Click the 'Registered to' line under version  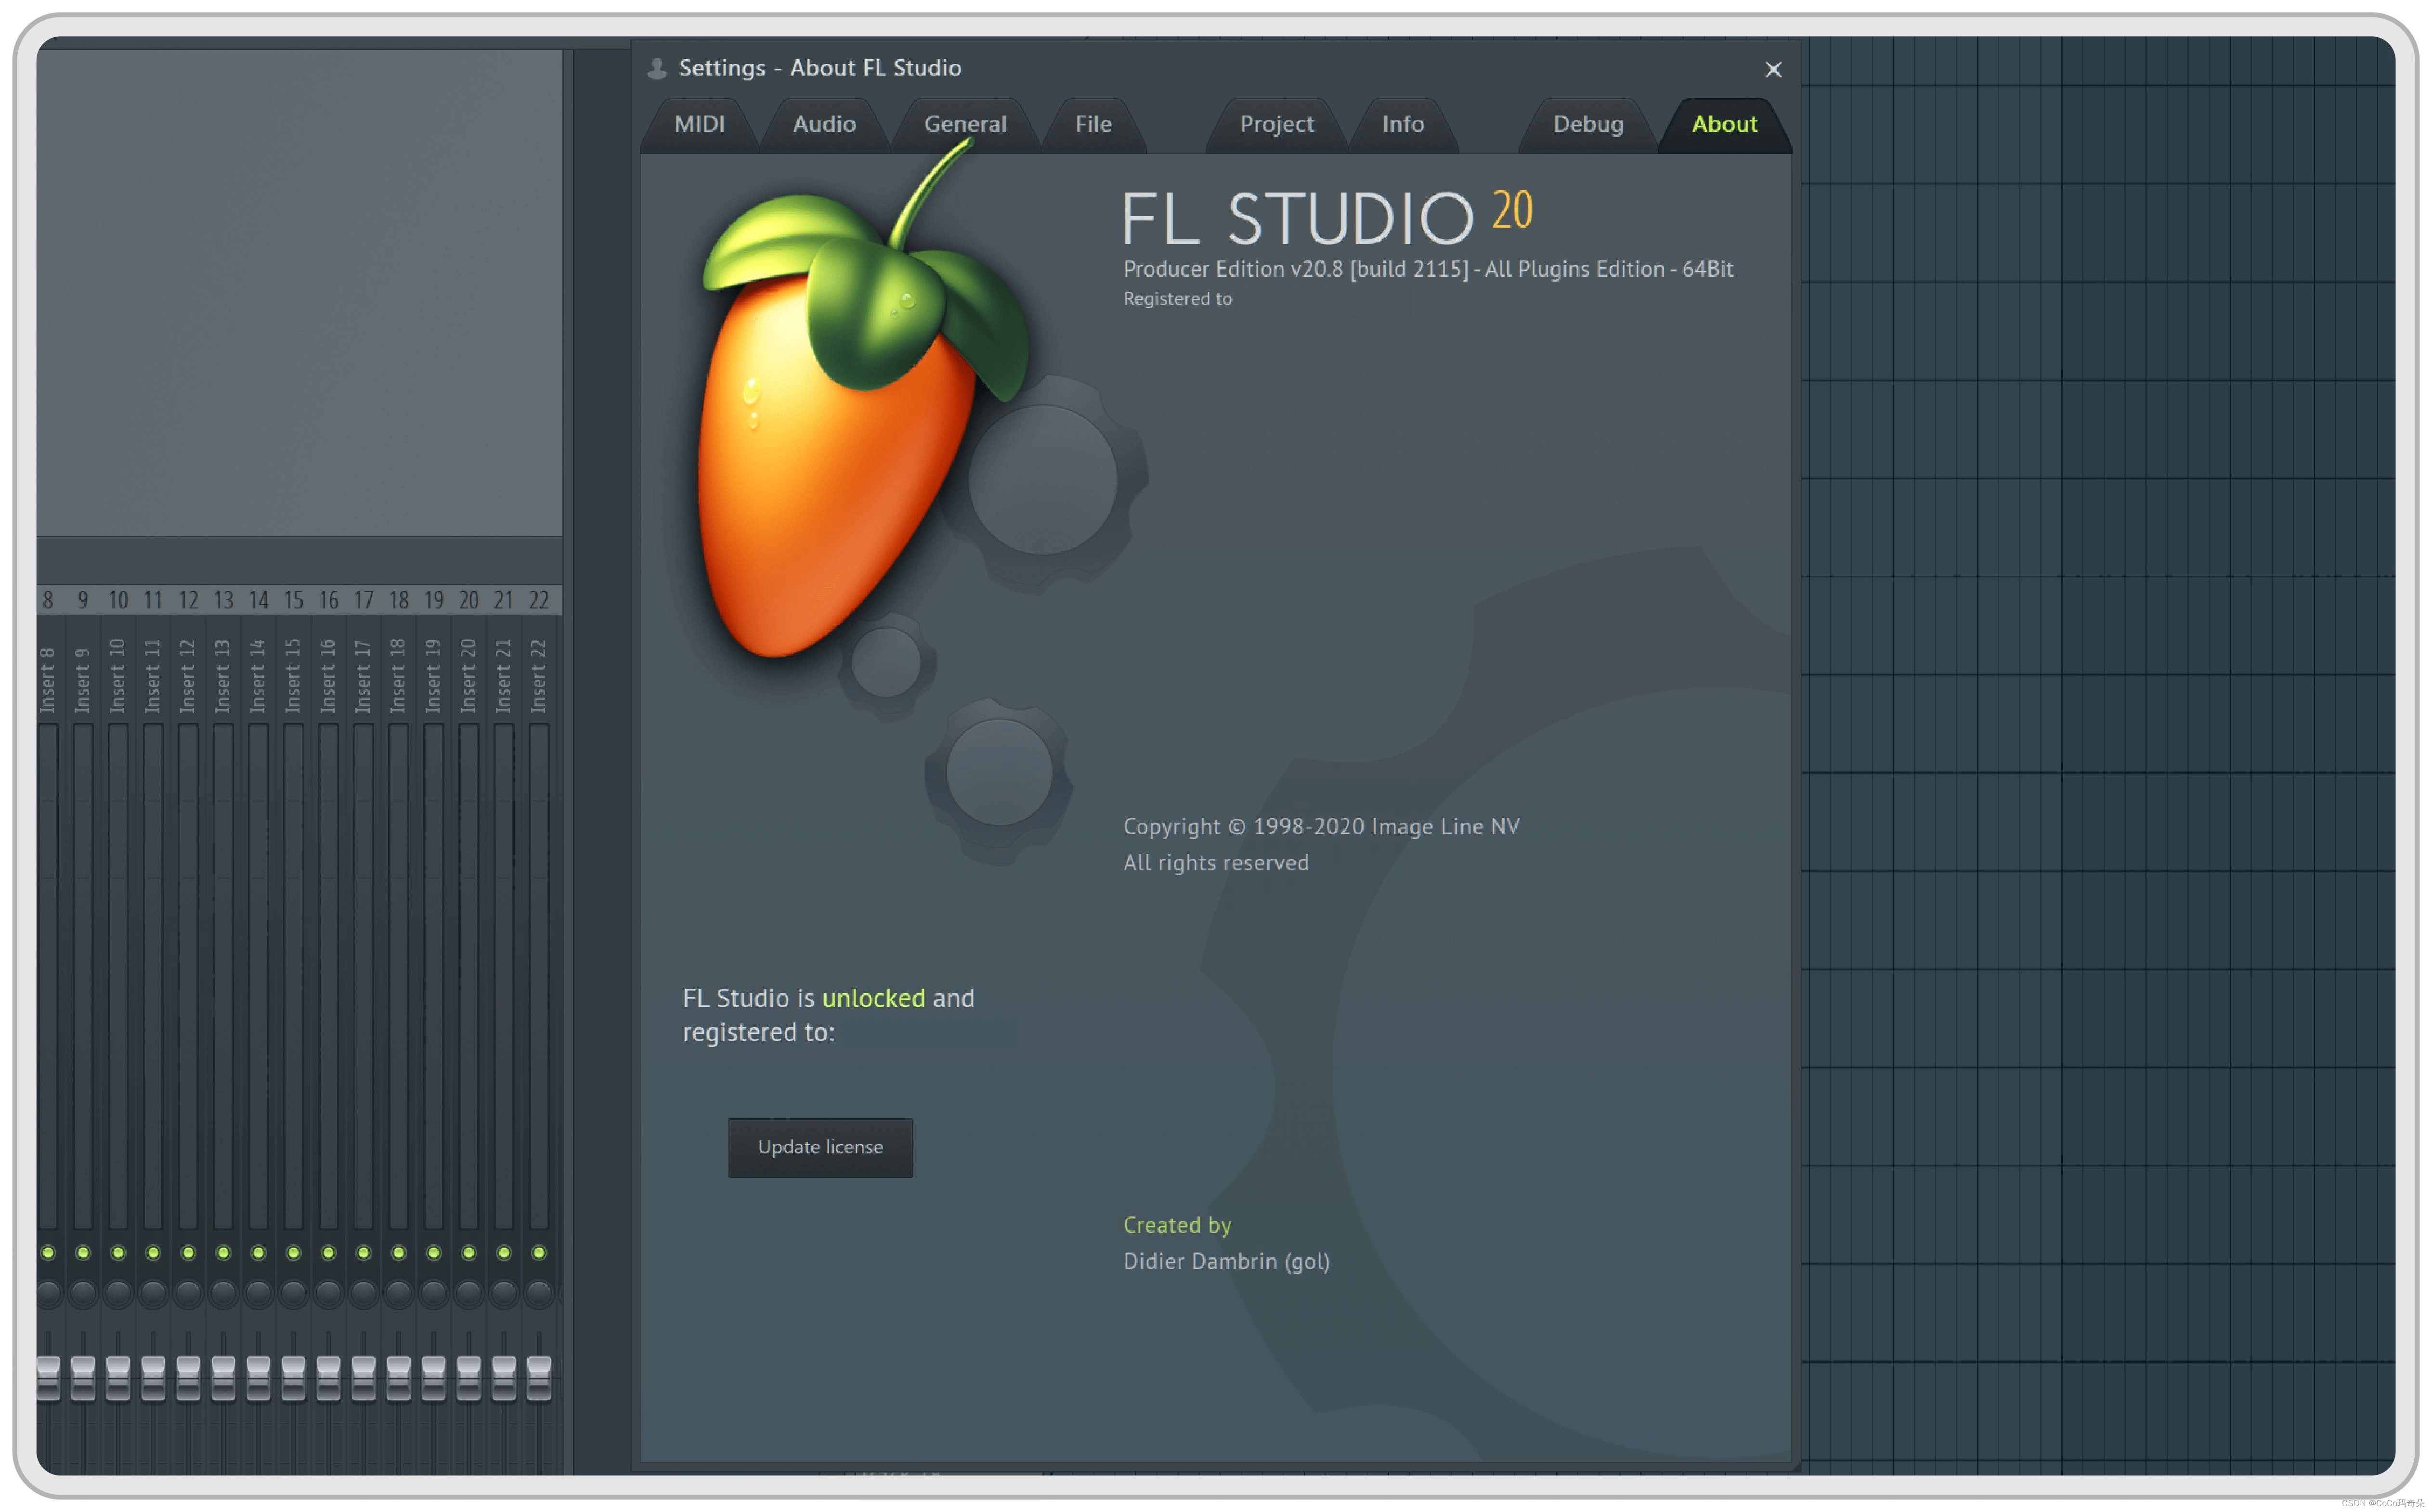[1177, 298]
